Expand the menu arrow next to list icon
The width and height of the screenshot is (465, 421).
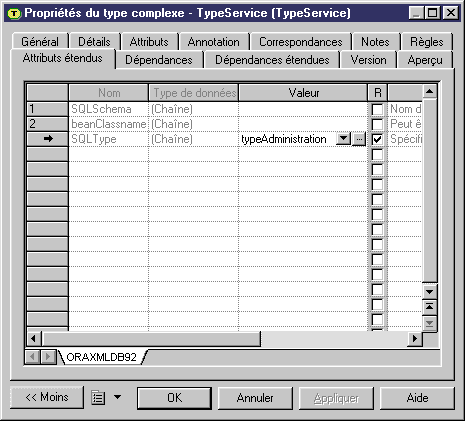(117, 397)
